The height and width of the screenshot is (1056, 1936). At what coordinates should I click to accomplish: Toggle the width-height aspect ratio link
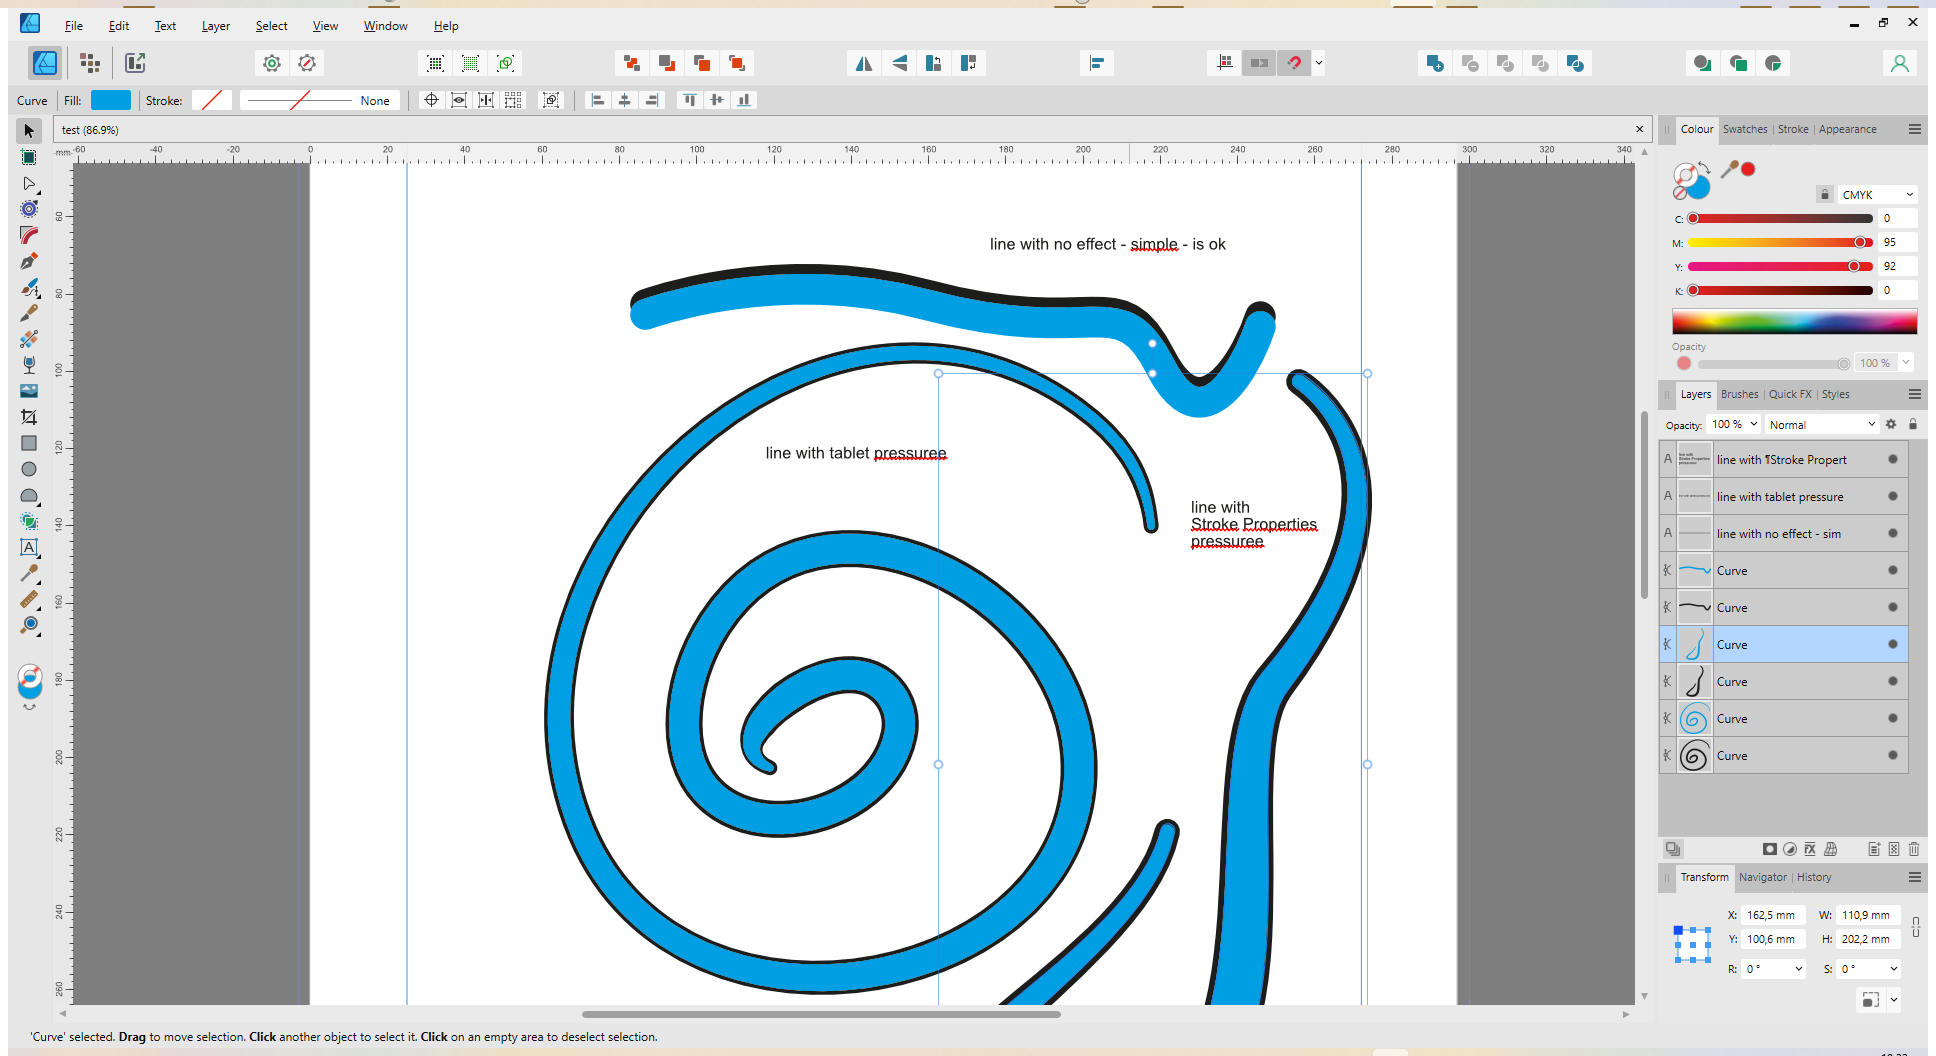point(1915,927)
